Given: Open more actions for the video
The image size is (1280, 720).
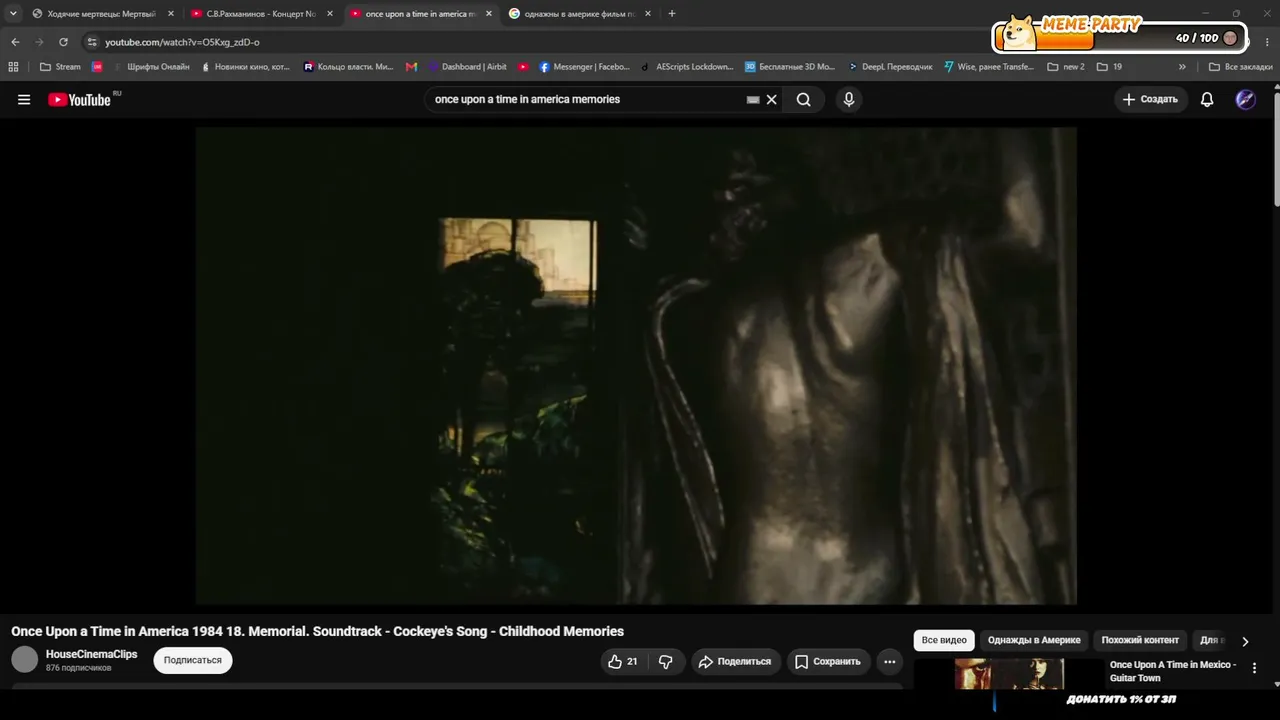Looking at the screenshot, I should tap(889, 661).
